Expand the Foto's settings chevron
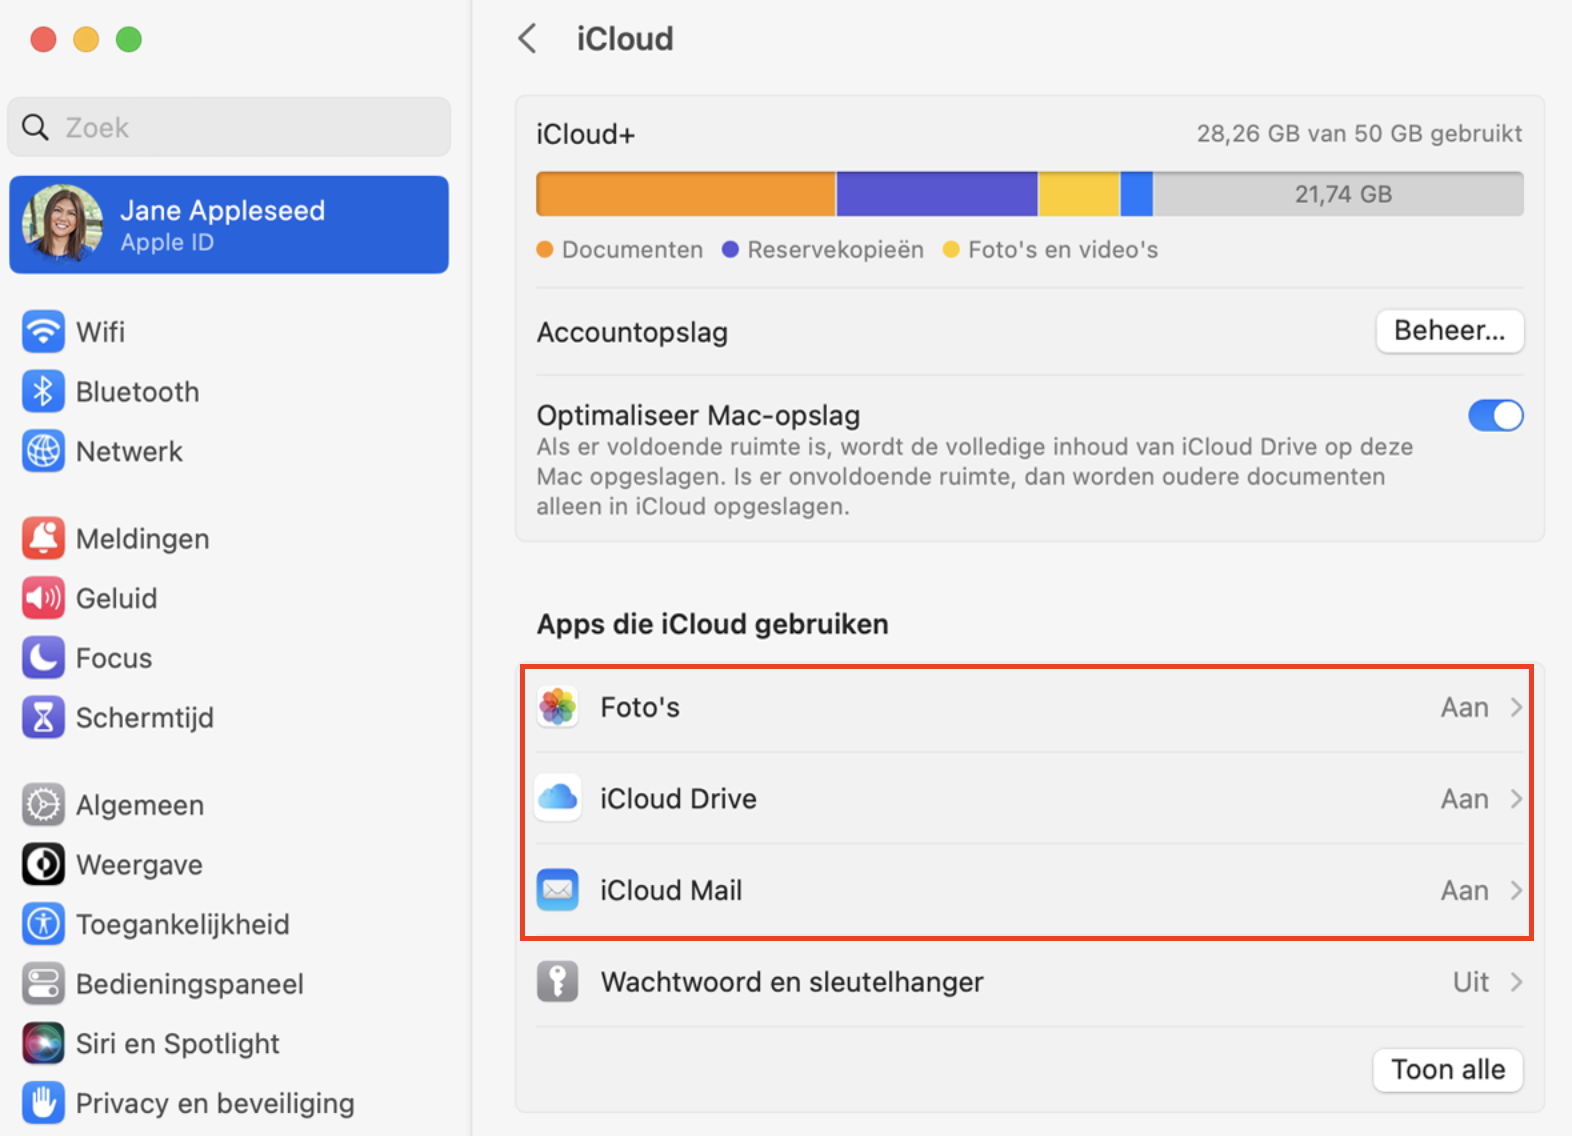1572x1136 pixels. (x=1518, y=707)
